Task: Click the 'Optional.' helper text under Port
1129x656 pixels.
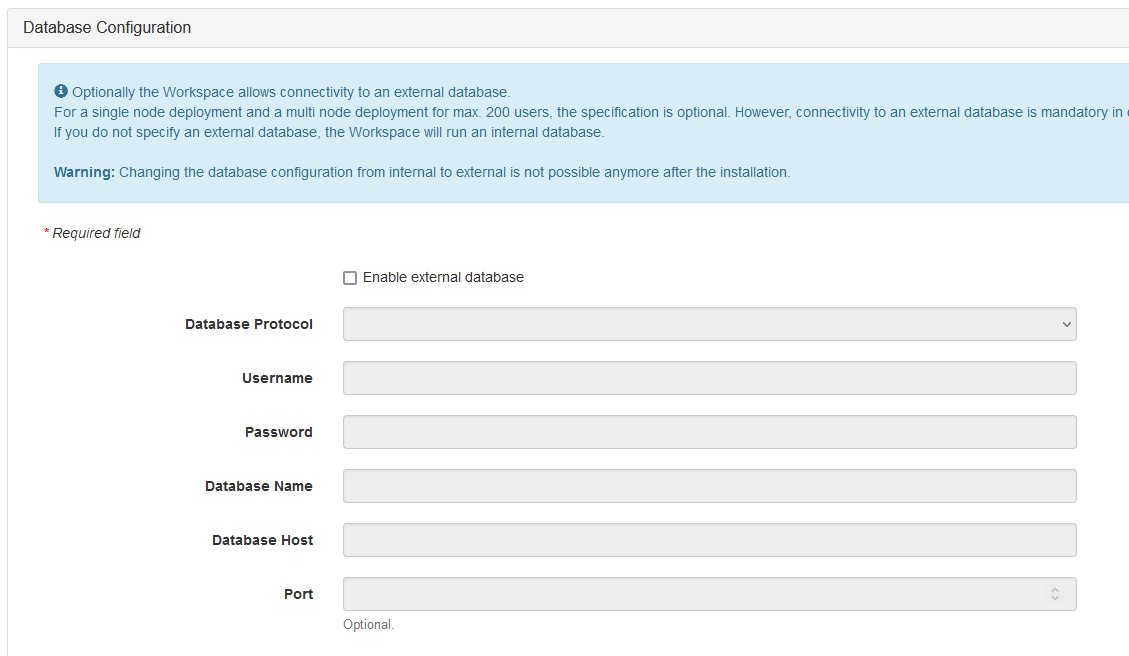Action: point(369,624)
